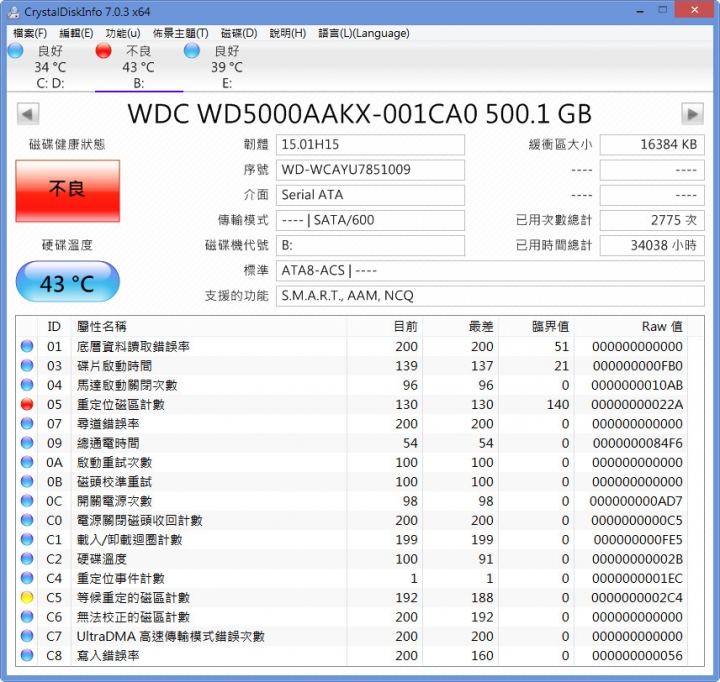Click the disk title WDC WD5000AAKX-001CA0 500.1 GB
Image resolution: width=720 pixels, height=682 pixels.
point(360,114)
